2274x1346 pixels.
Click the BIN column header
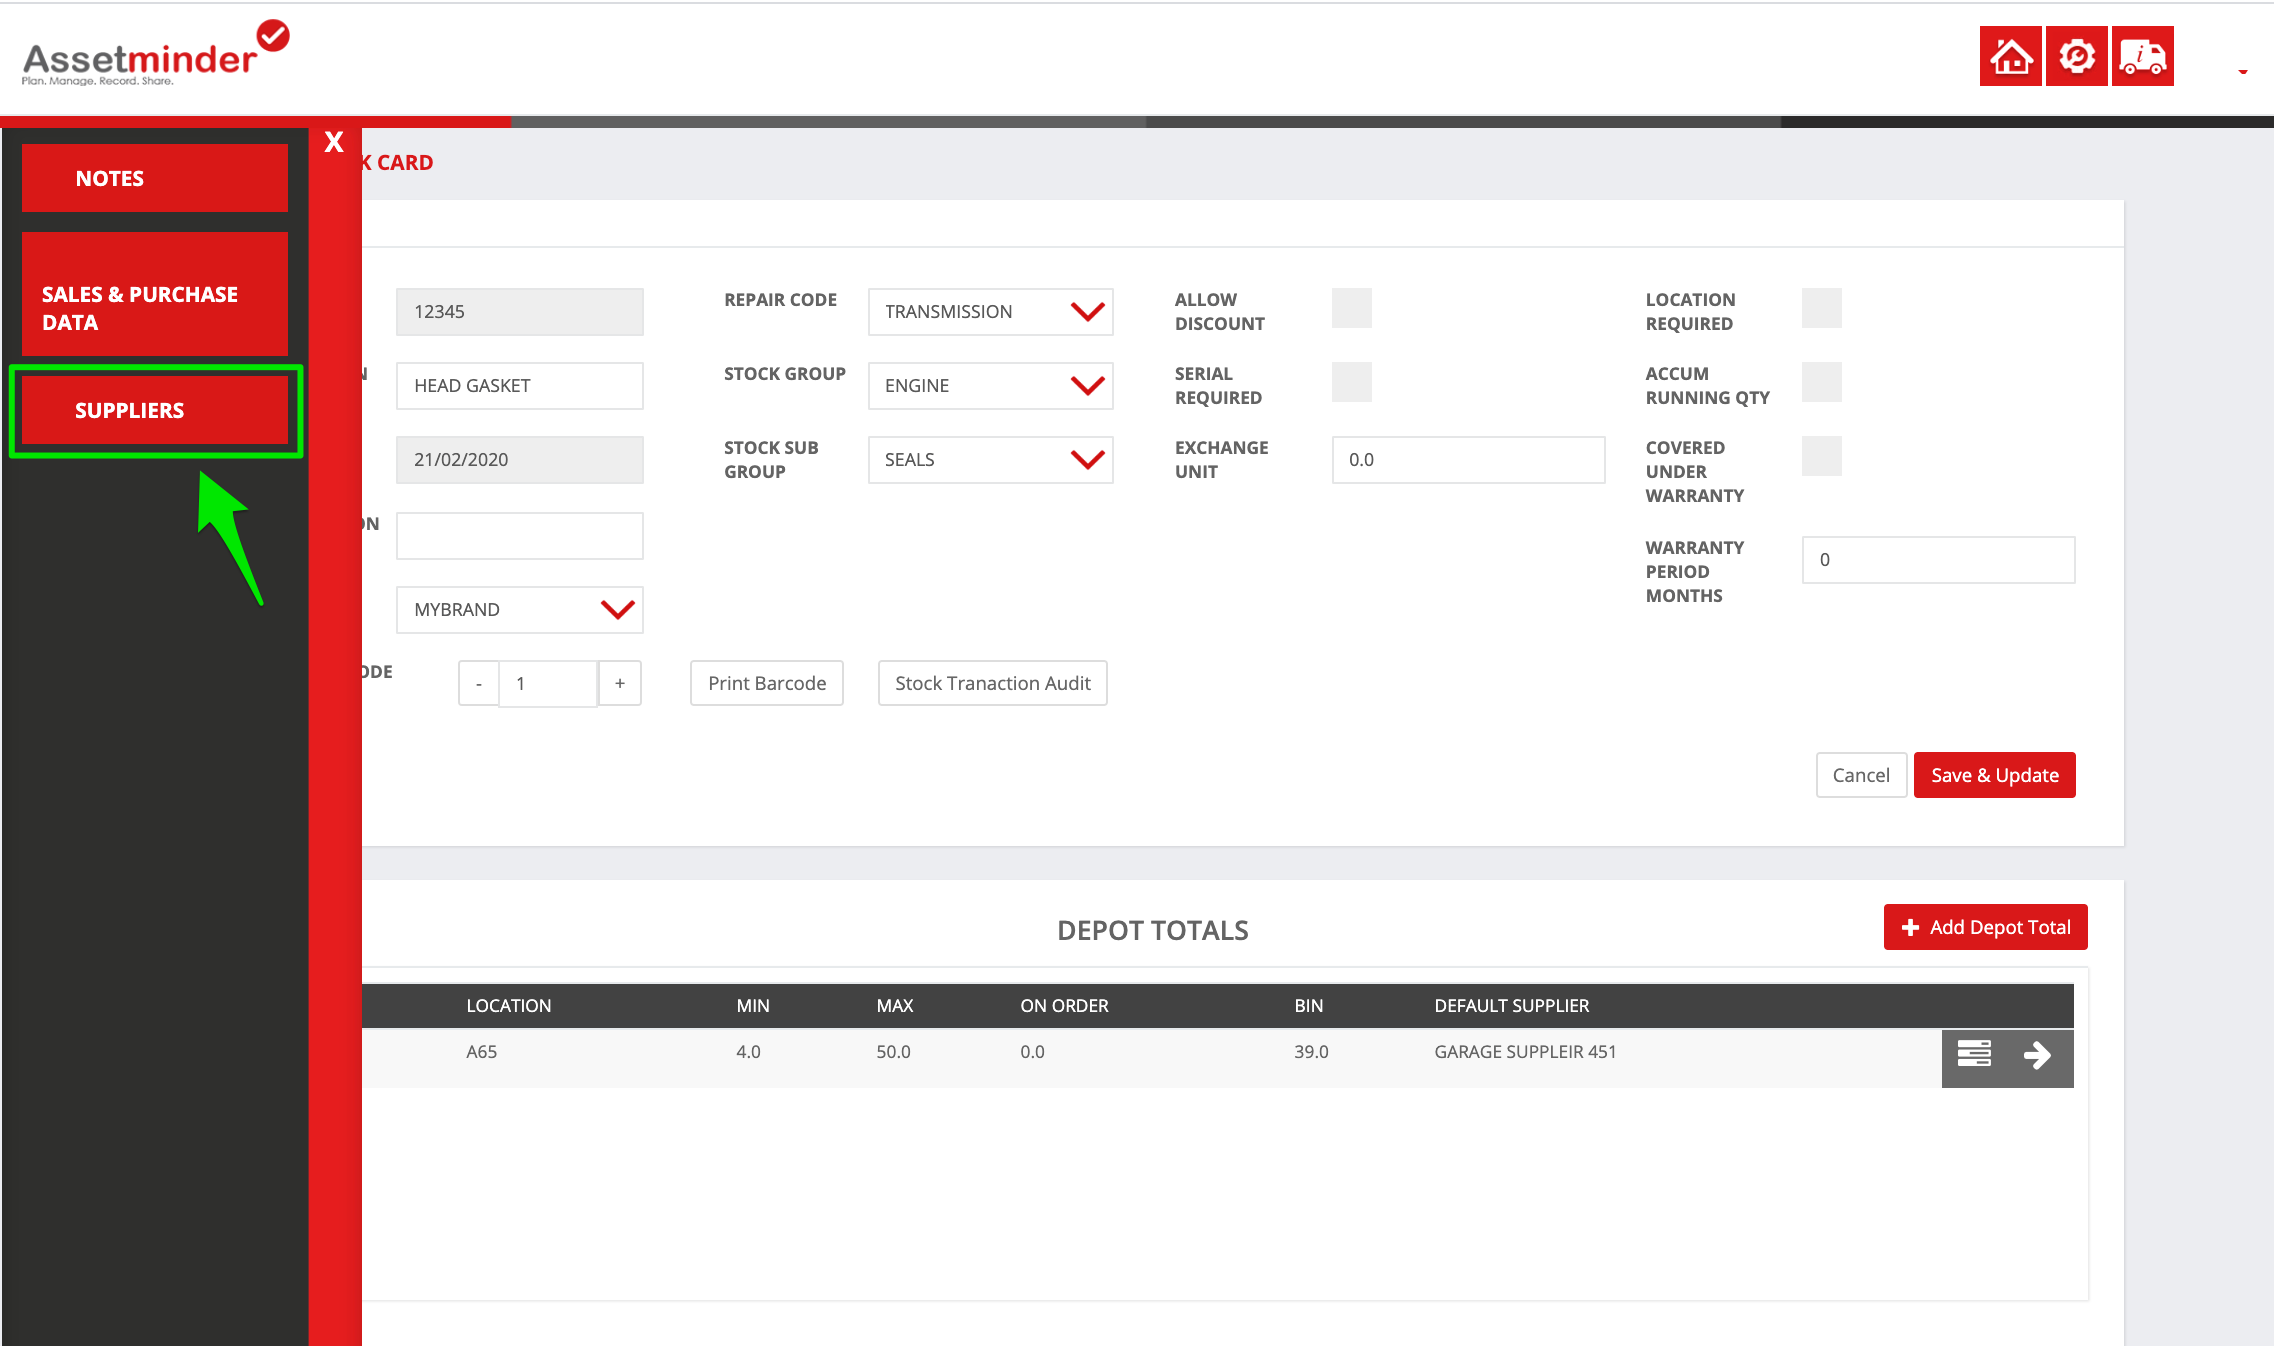pyautogui.click(x=1308, y=1006)
